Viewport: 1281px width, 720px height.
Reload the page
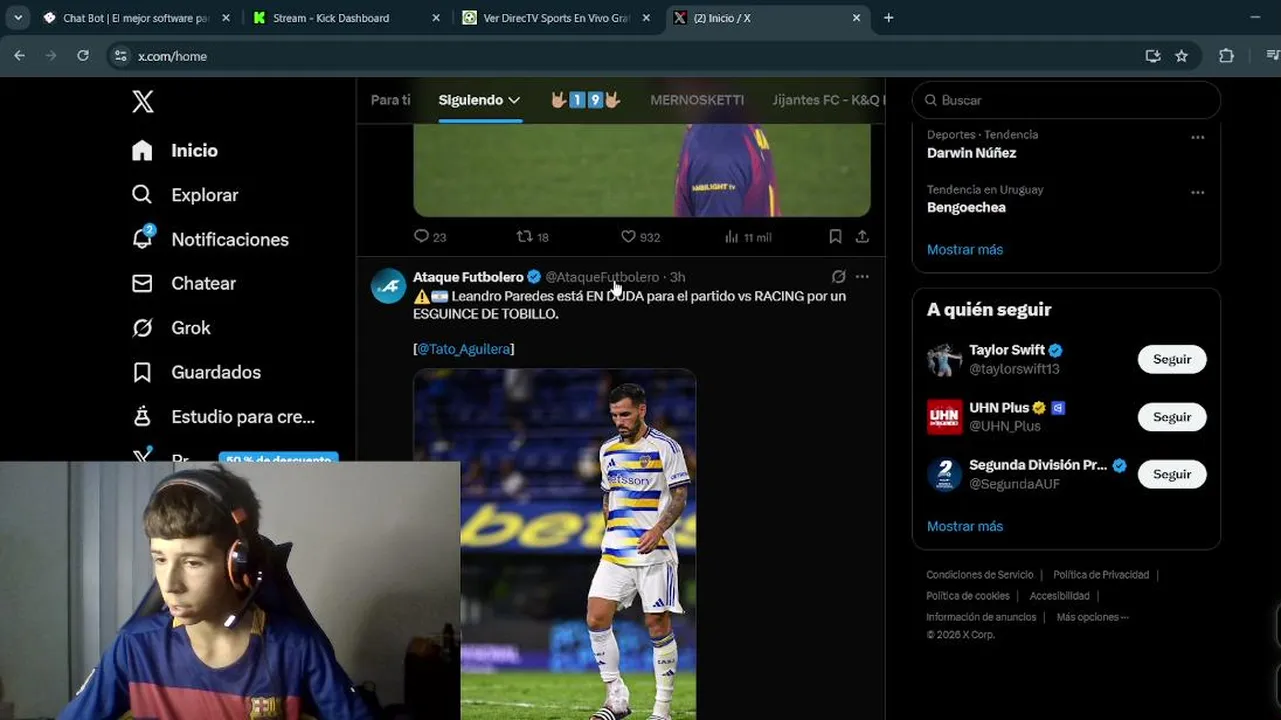pyautogui.click(x=83, y=56)
